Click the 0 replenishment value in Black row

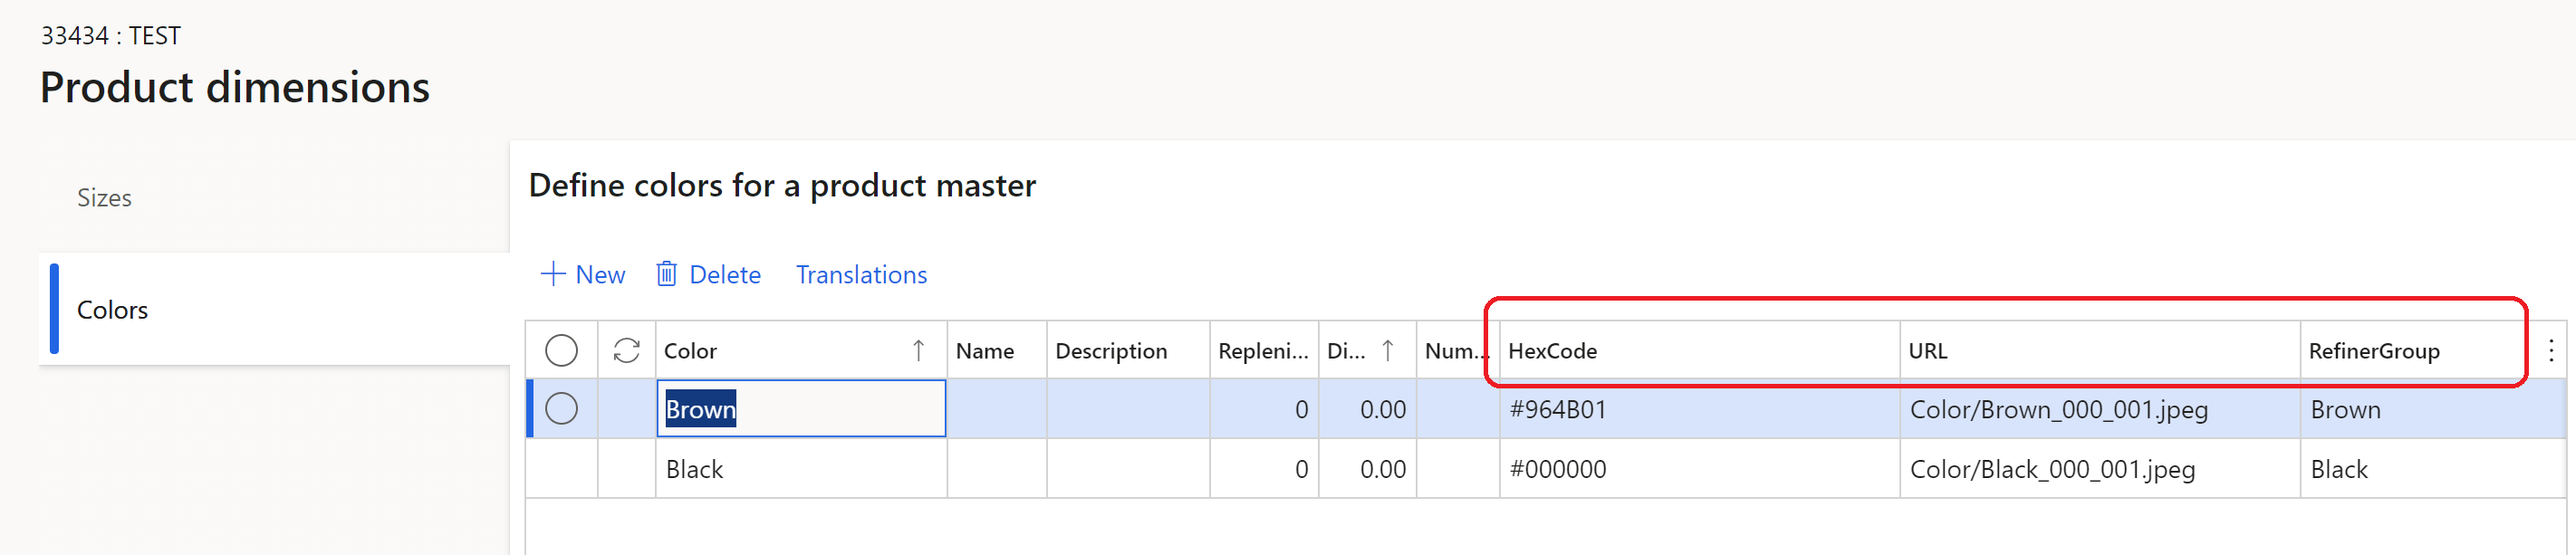(1301, 469)
